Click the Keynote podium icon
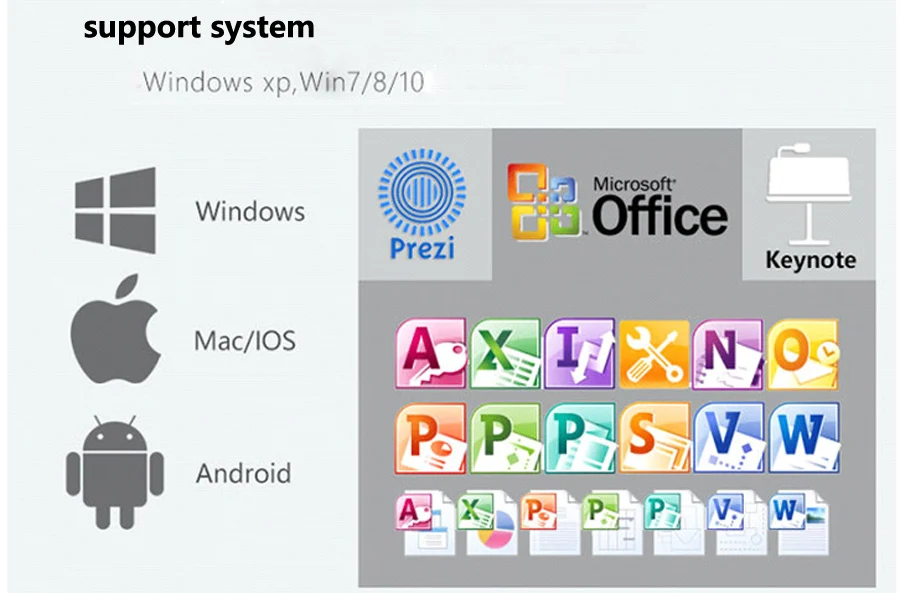Viewport: 900px width, 593px height. point(809,193)
